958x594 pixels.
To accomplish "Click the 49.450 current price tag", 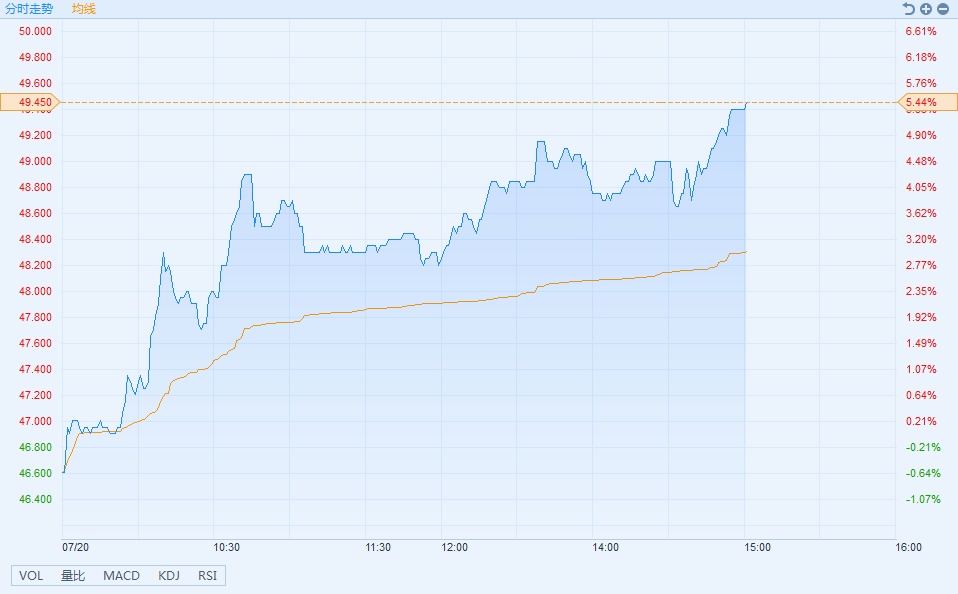I will click(x=29, y=102).
